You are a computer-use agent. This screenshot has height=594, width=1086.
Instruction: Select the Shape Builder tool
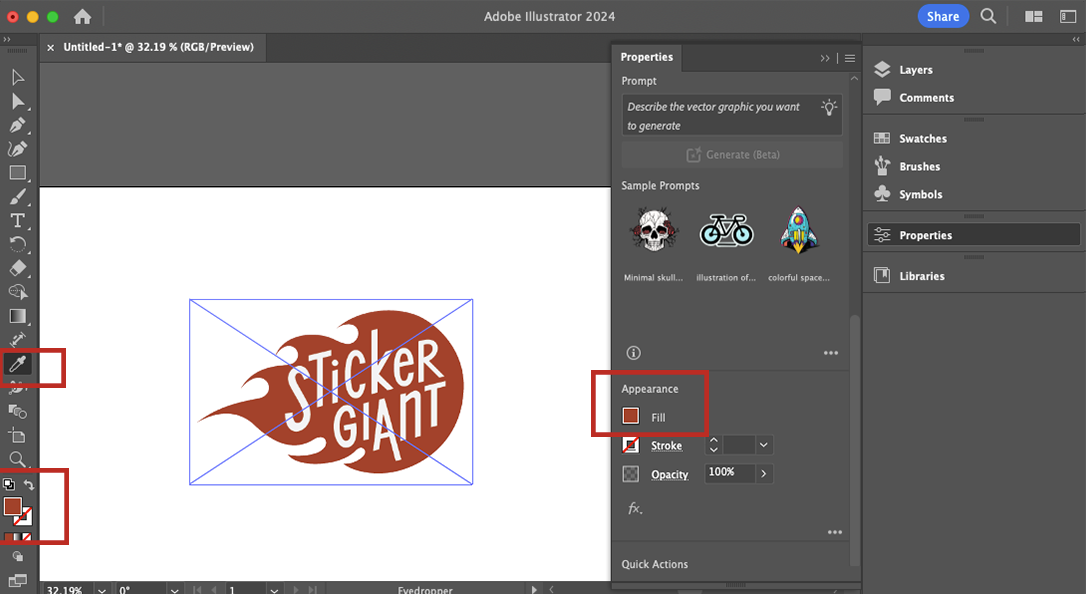(x=17, y=292)
